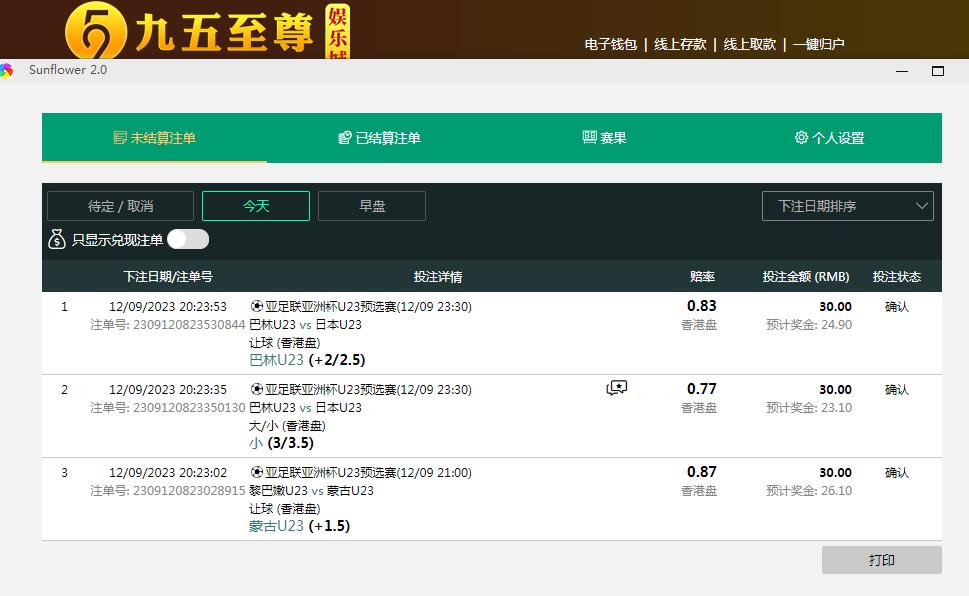The height and width of the screenshot is (596, 969).
Task: Click the 一键归户 link in header
Action: [x=818, y=44]
